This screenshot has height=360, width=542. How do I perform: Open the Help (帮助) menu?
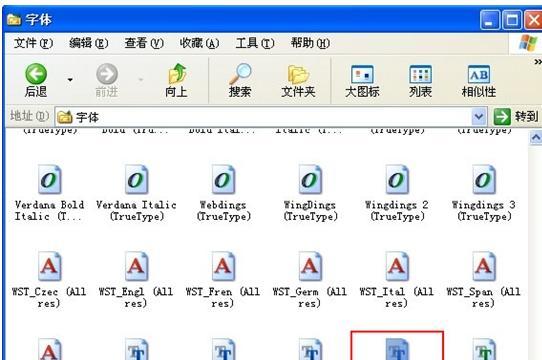coord(310,43)
